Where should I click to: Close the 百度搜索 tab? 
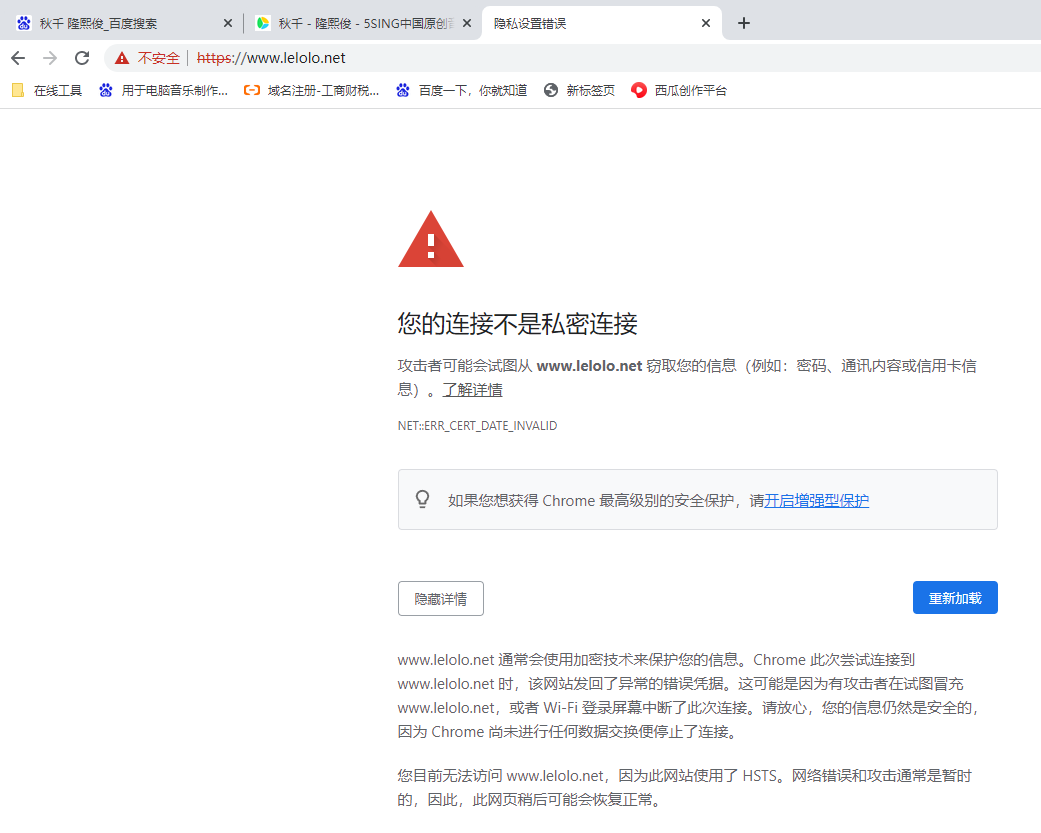click(227, 23)
